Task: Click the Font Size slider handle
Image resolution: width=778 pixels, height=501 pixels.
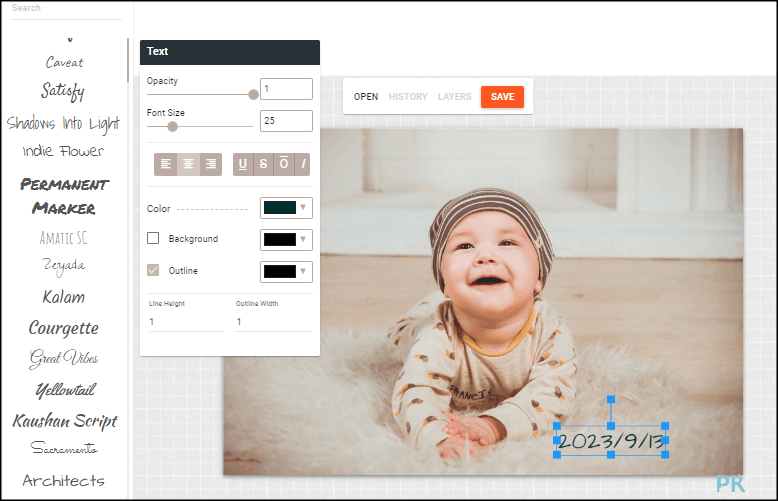Action: [172, 126]
